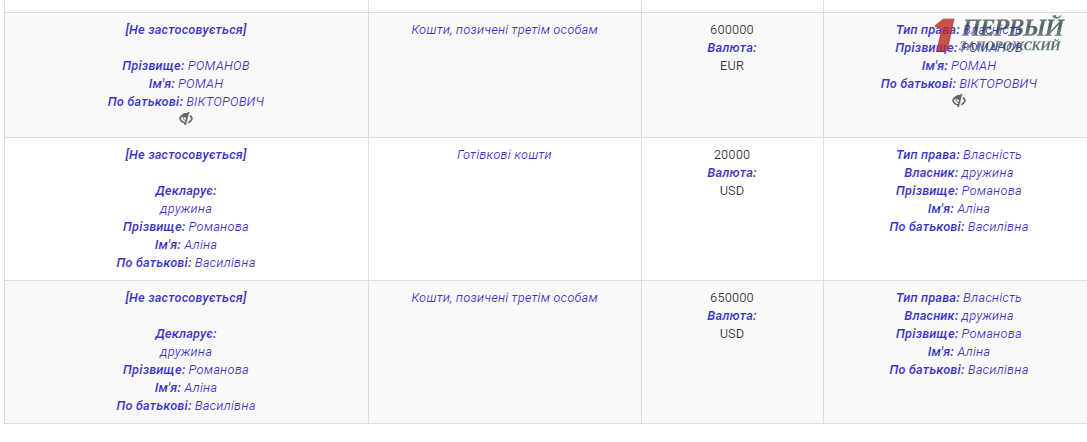
Task: Click the 20000 amount value
Action: pos(732,155)
